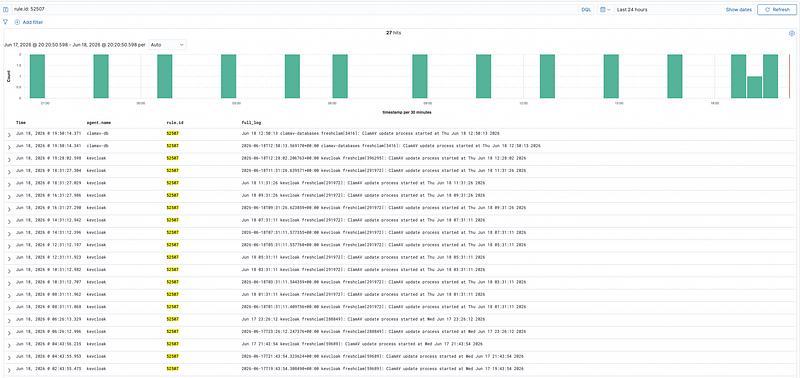
Task: Select the histogram bar at 21:00
Action: pyautogui.click(x=37, y=76)
